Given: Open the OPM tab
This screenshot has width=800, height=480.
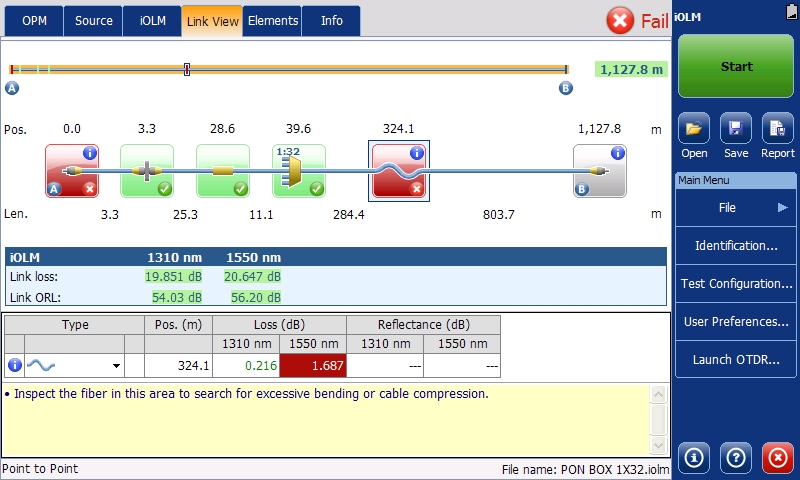Looking at the screenshot, I should click(x=36, y=21).
